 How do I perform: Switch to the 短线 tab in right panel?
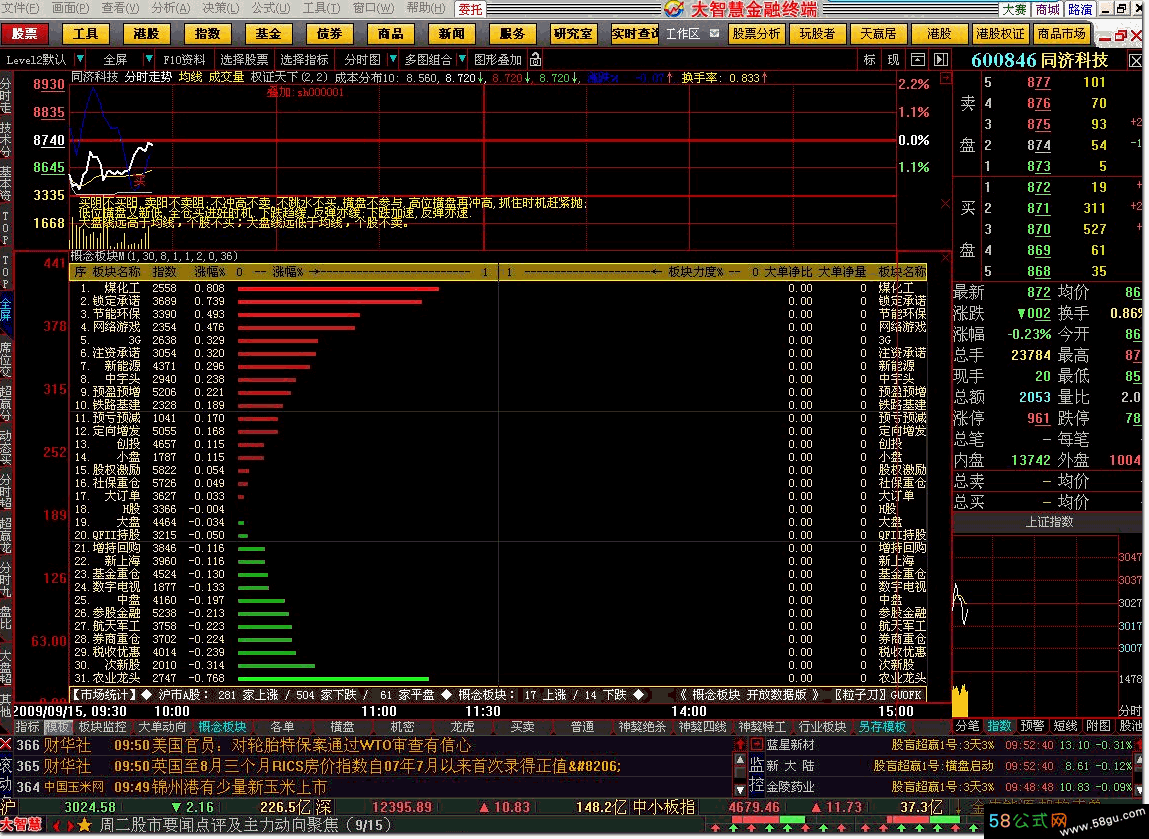click(1065, 725)
